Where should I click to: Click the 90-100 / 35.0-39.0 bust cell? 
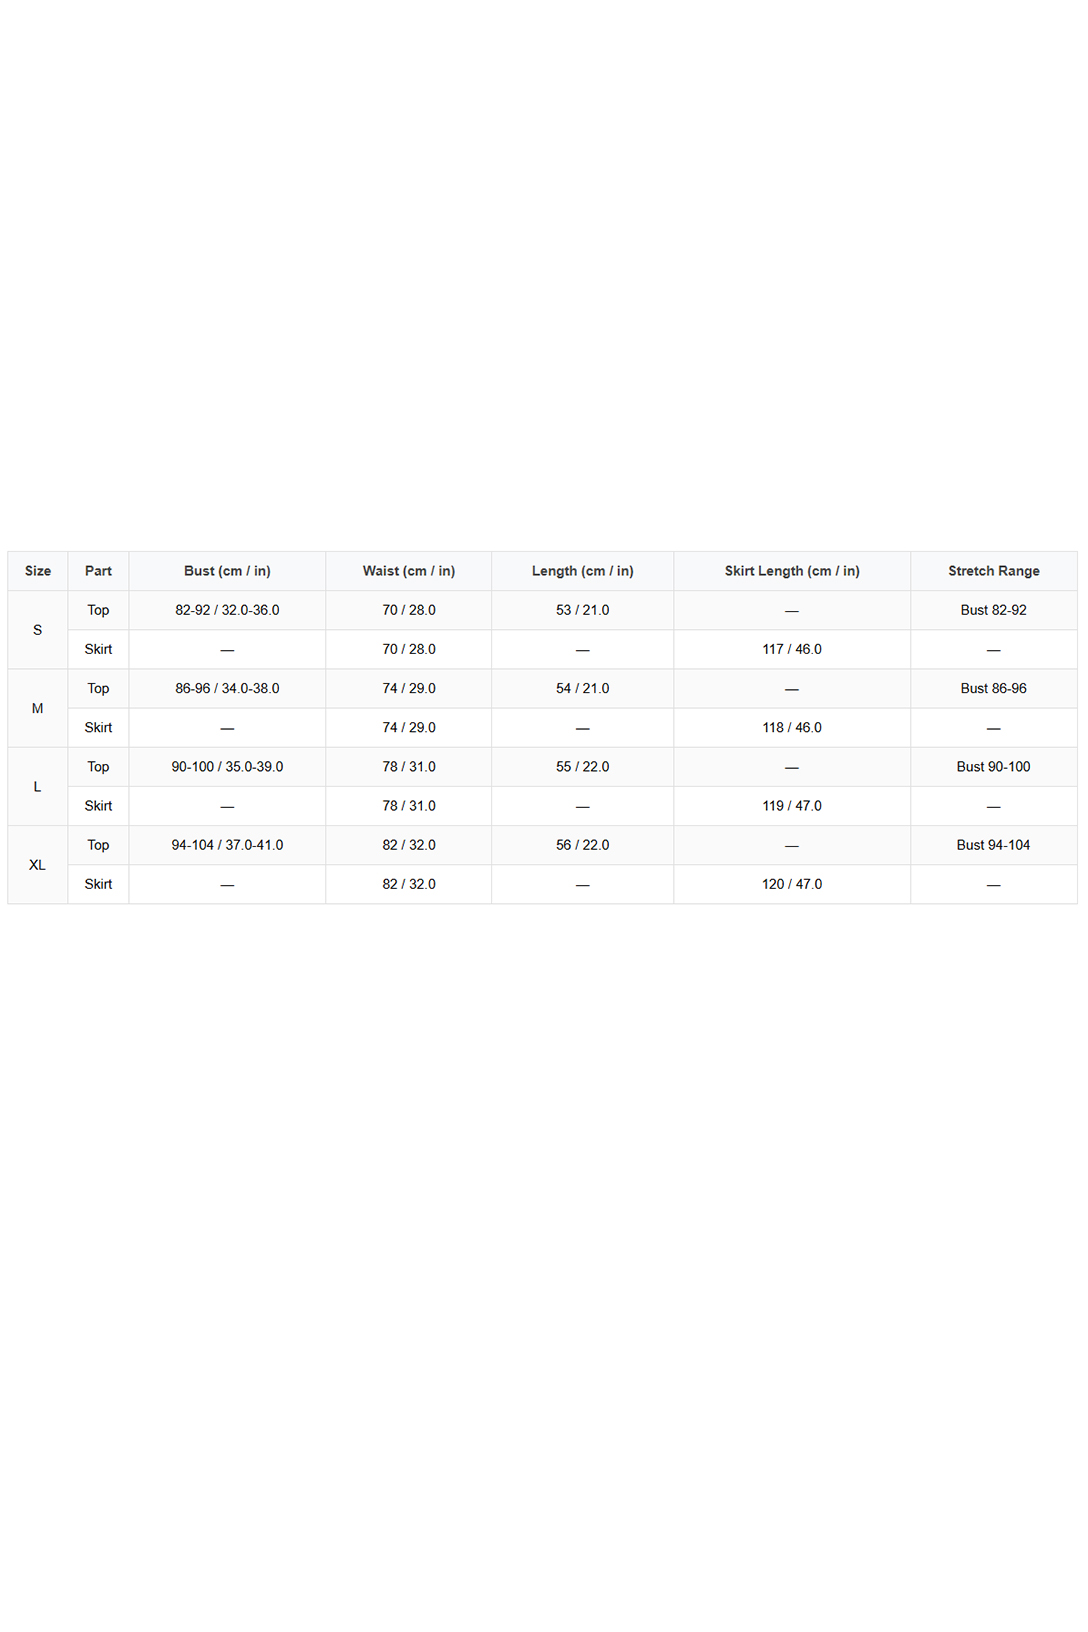(x=227, y=767)
